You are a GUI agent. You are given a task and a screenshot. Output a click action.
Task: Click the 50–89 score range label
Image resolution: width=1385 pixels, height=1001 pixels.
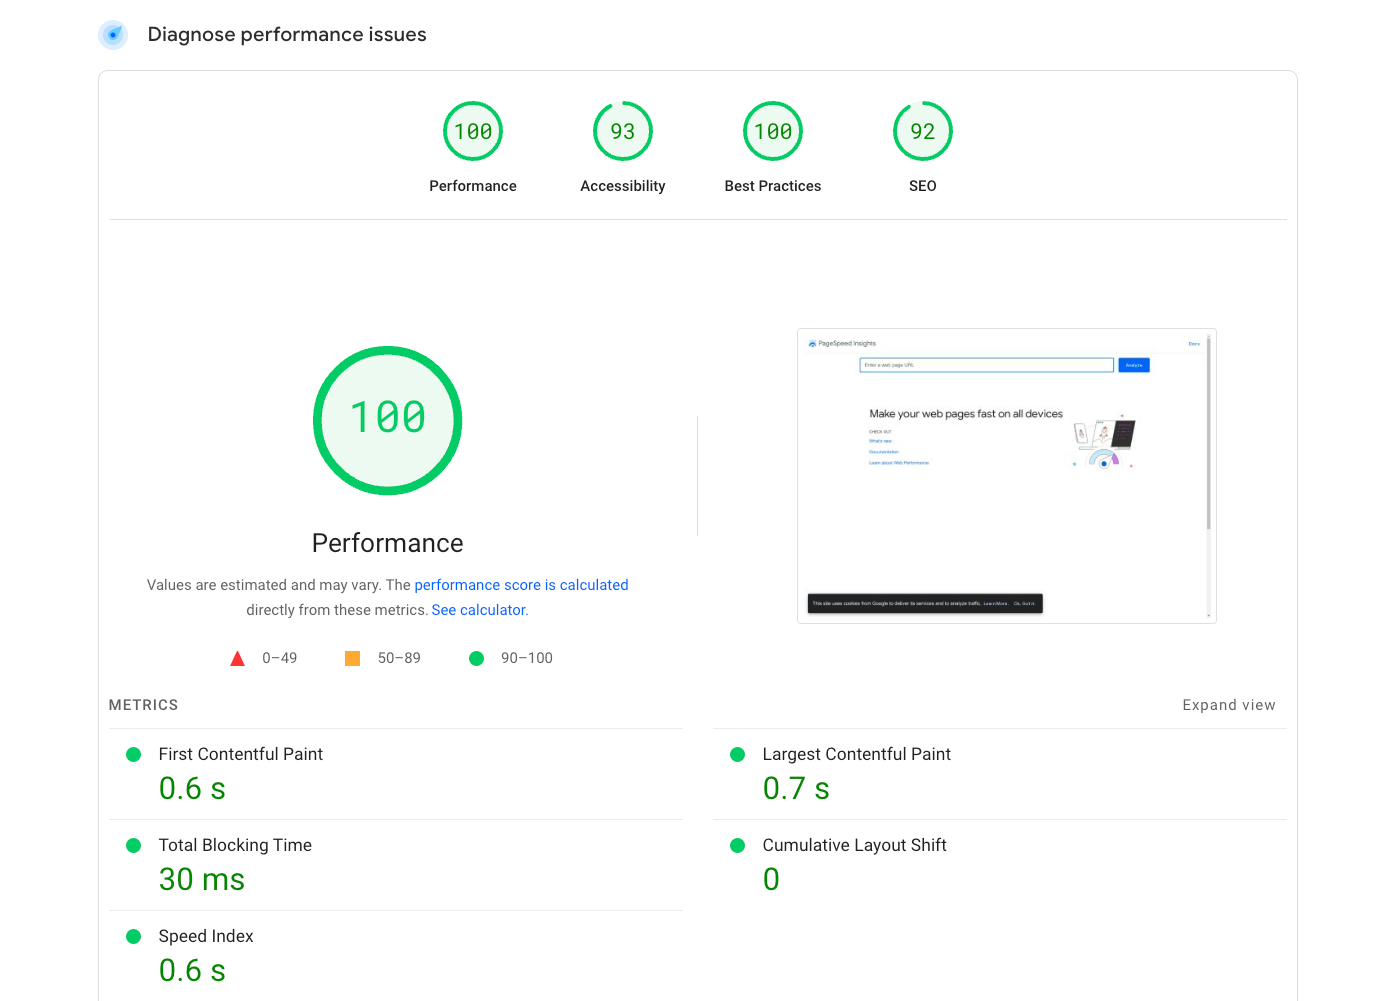tap(399, 658)
